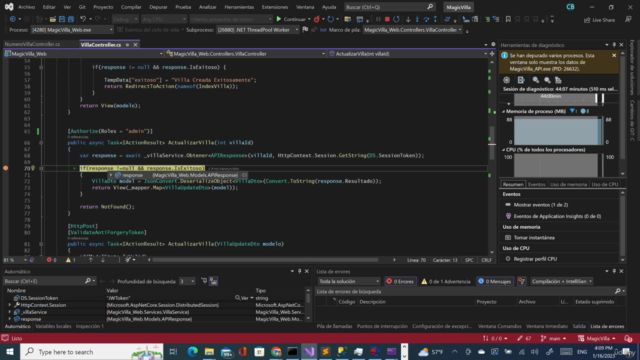Click the Save file toolbar icon

pos(62,19)
